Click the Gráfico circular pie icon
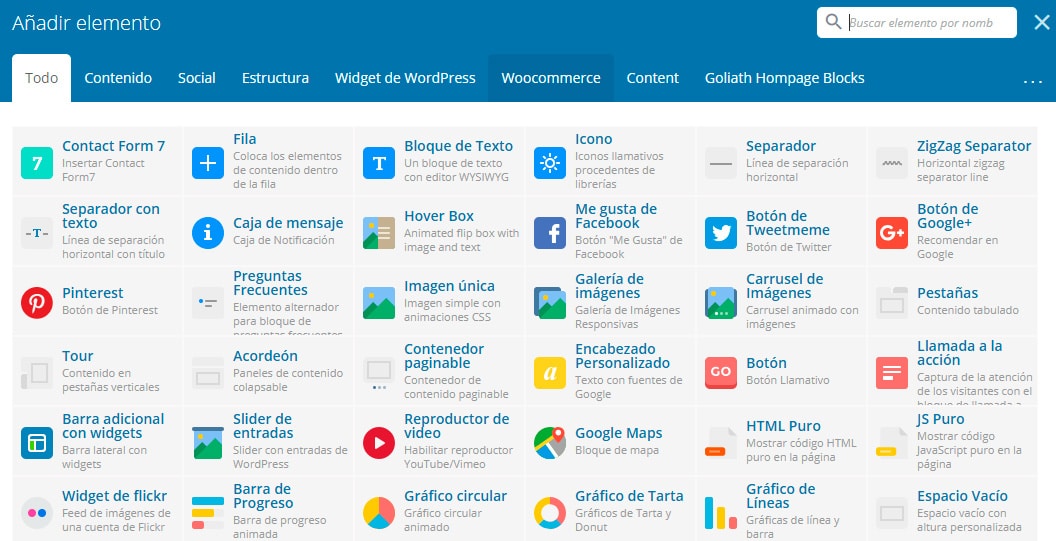The height and width of the screenshot is (541, 1056). 379,513
